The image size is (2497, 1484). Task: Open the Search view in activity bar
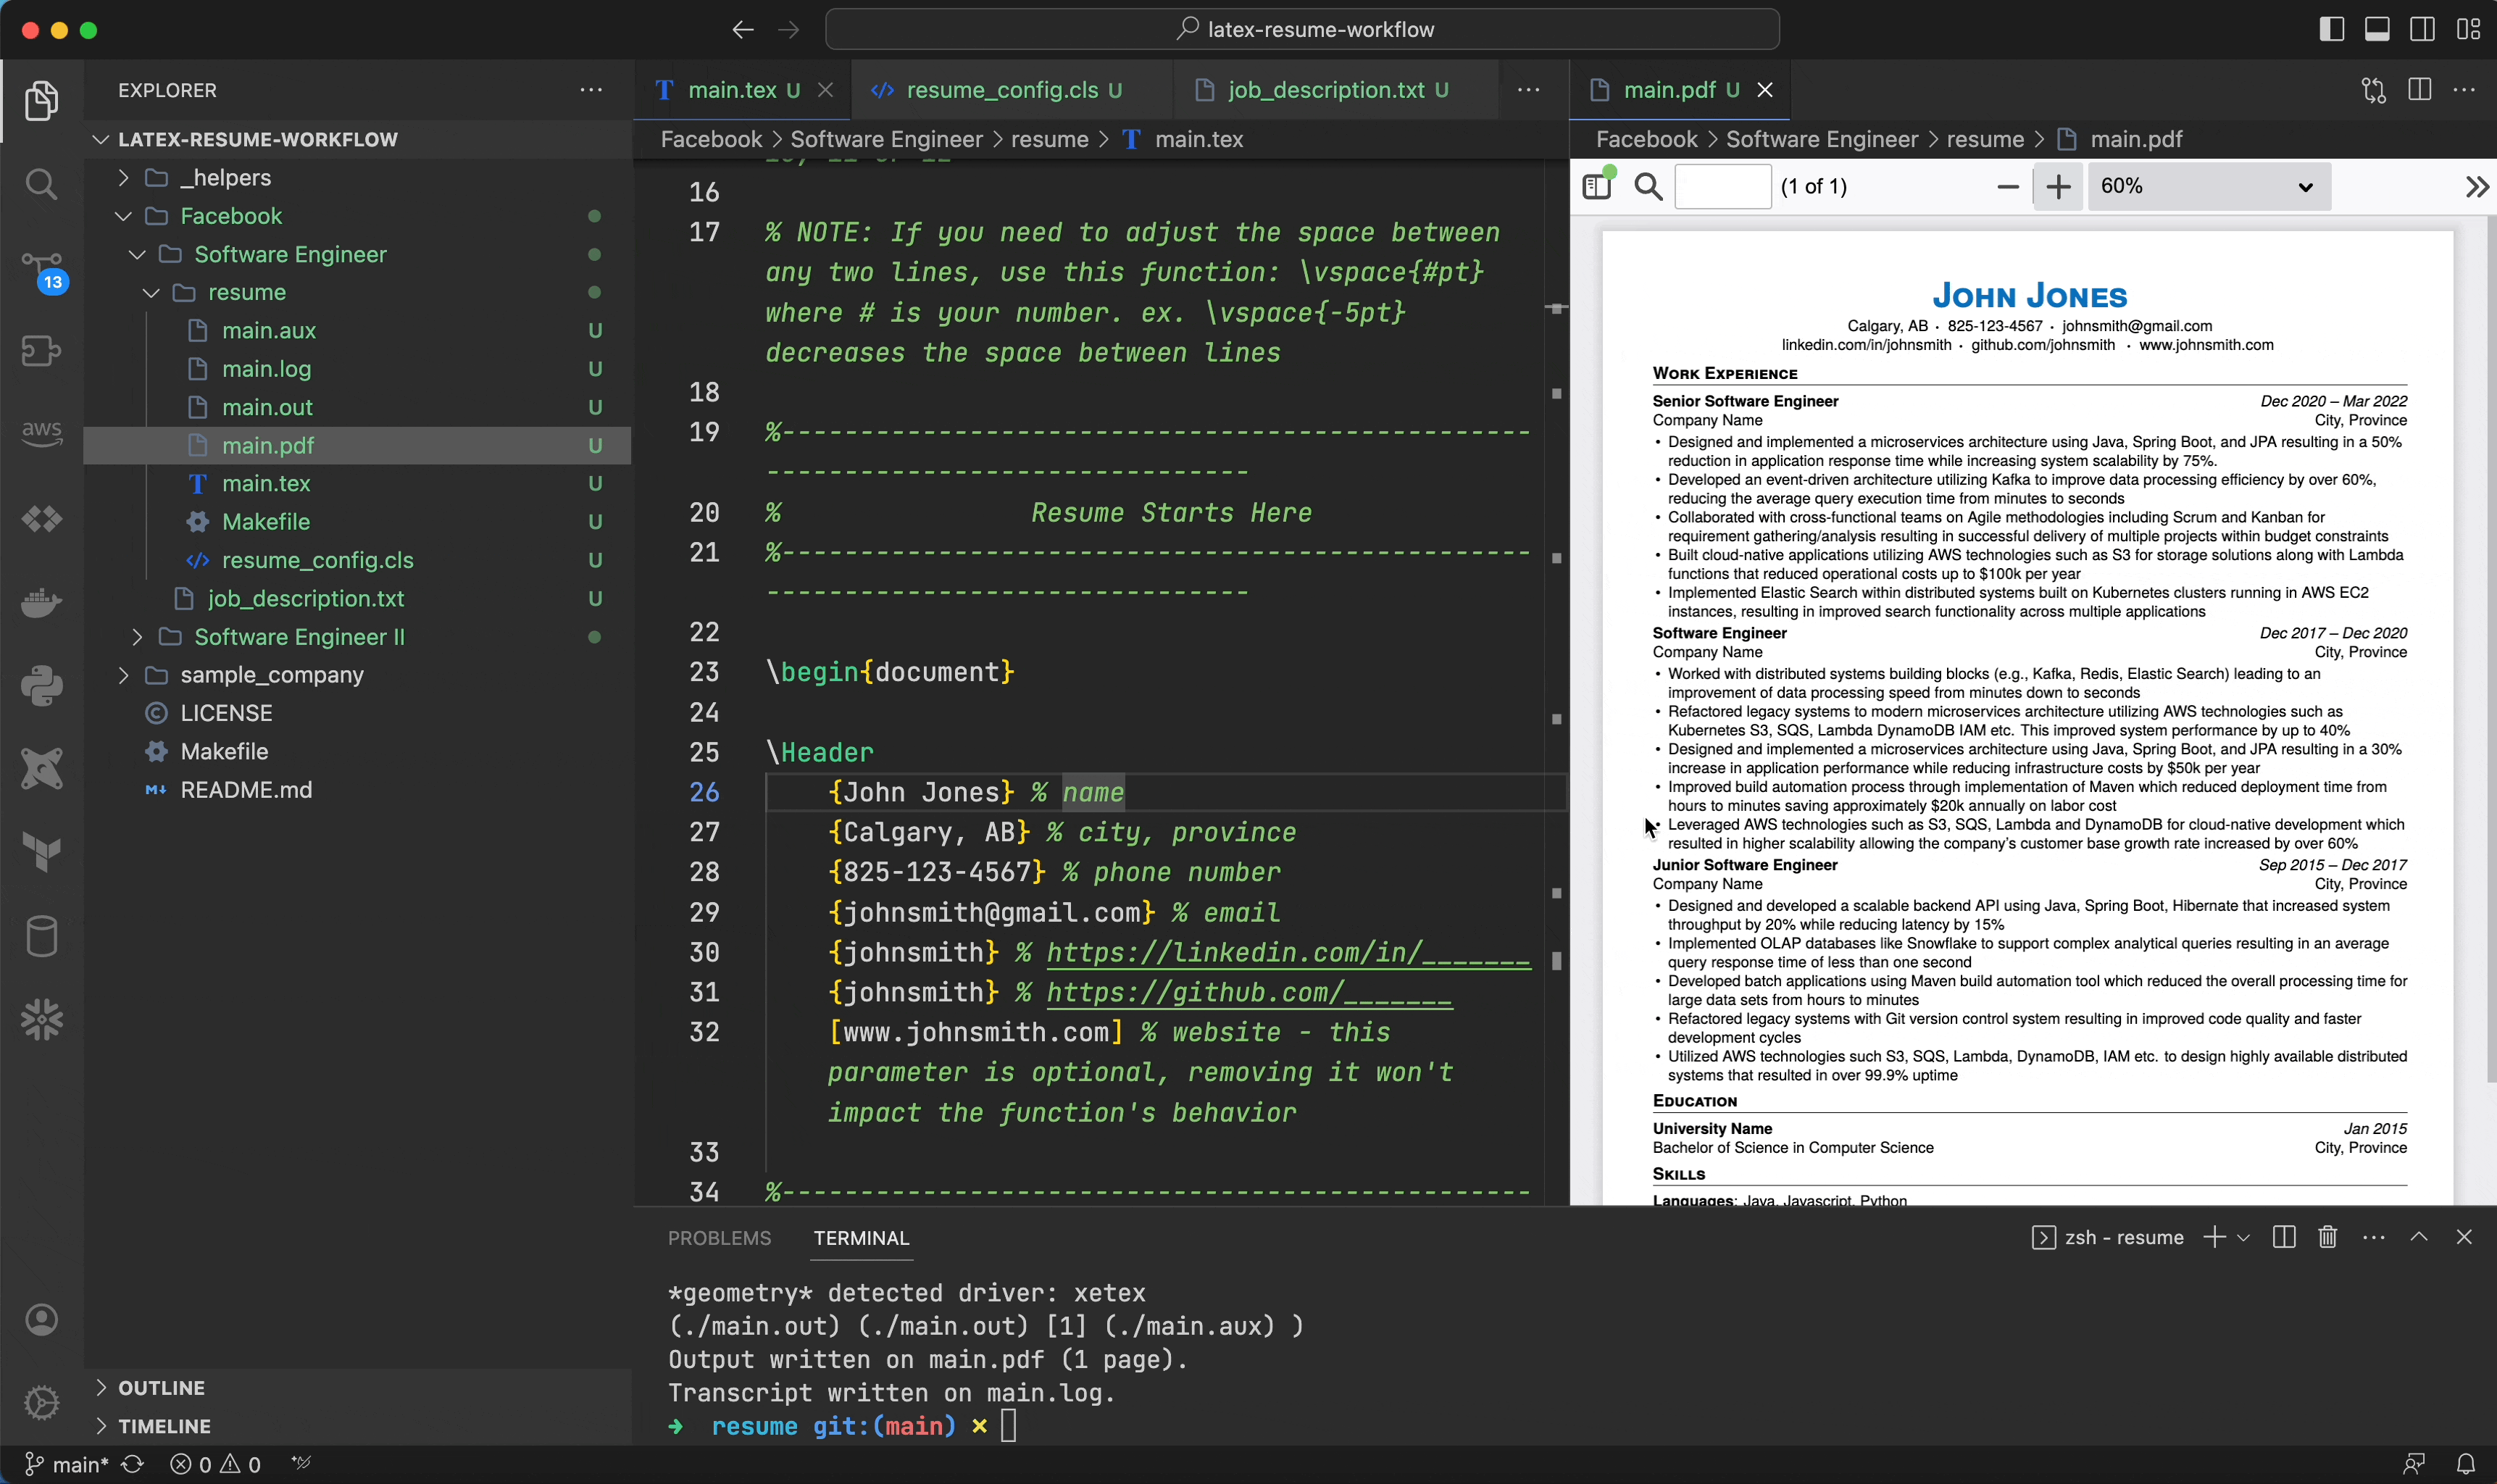[41, 184]
